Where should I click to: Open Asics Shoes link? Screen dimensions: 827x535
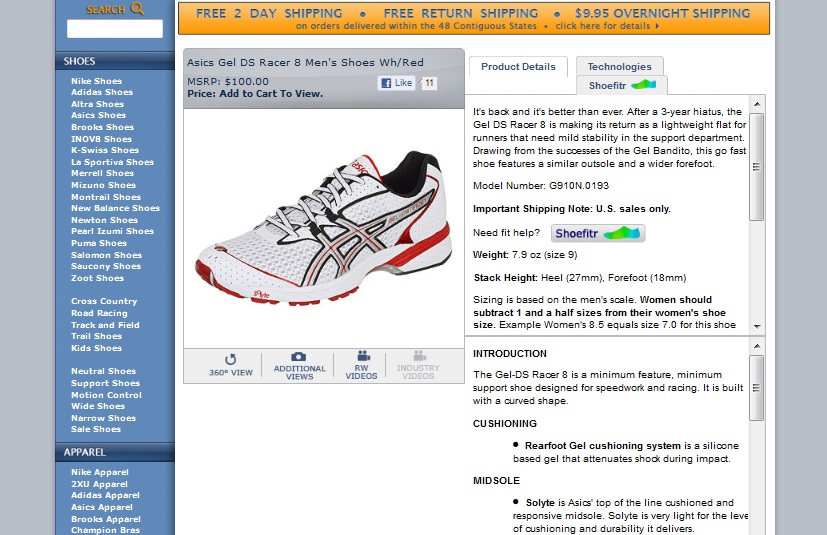(99, 116)
